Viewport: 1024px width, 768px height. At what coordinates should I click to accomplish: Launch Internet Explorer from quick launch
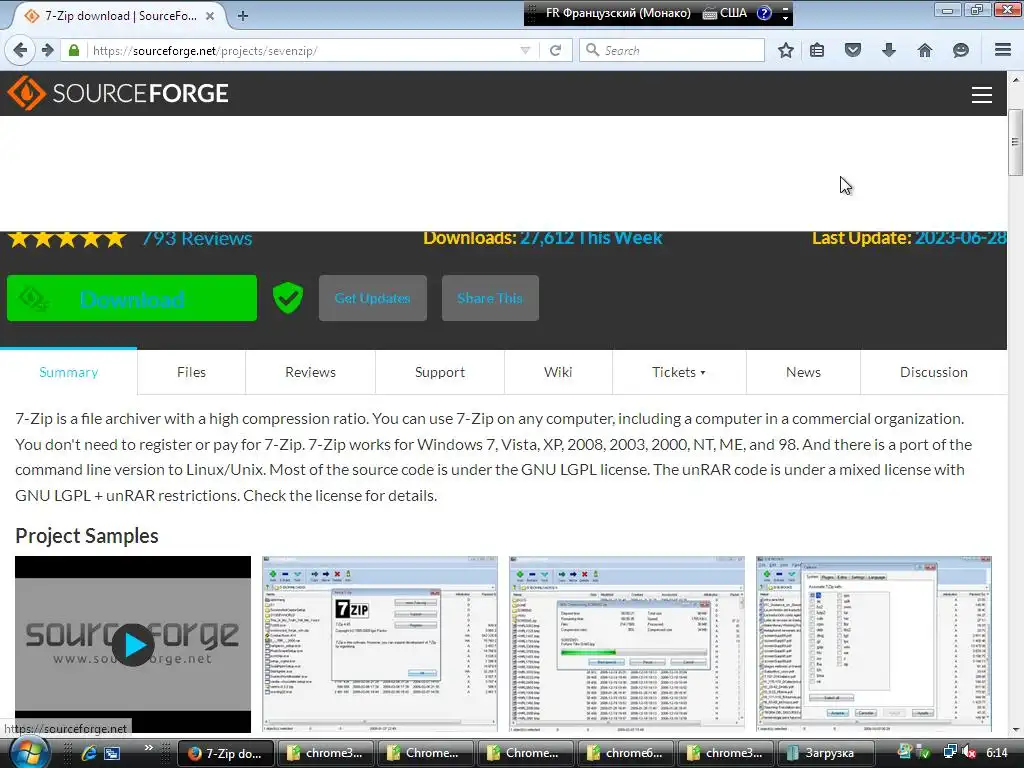(x=88, y=753)
